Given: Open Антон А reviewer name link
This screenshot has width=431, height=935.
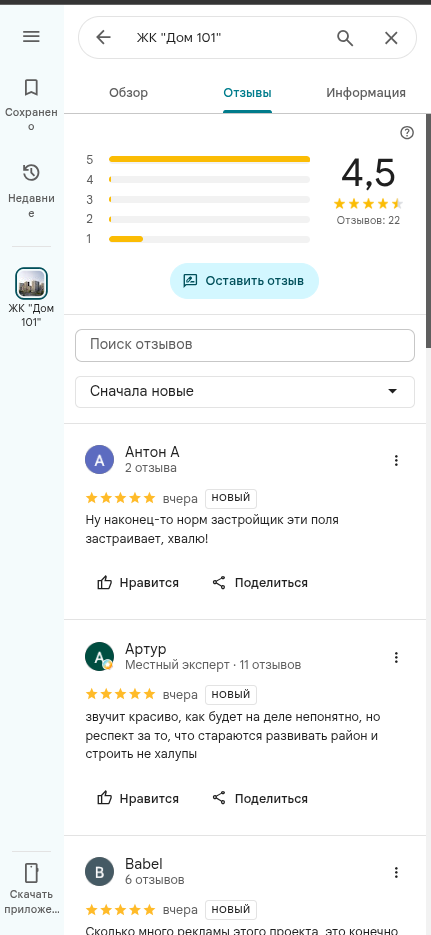Looking at the screenshot, I should (x=152, y=451).
